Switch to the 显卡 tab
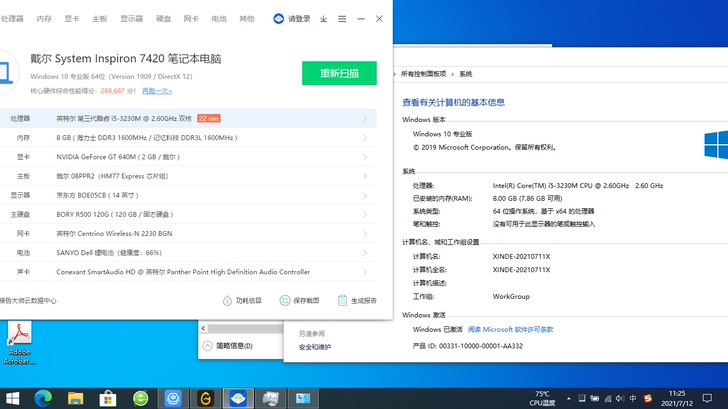728x409 pixels. 72,19
